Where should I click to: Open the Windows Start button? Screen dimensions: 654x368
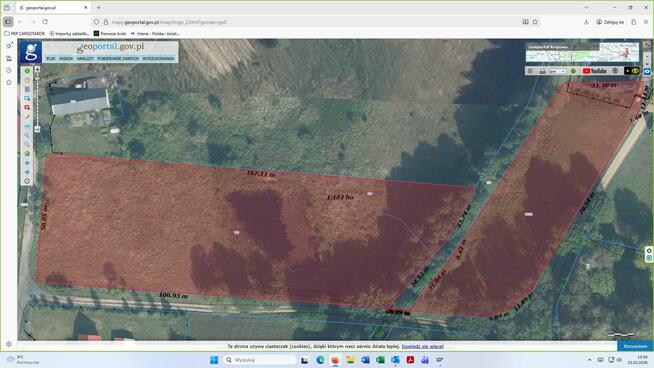(x=214, y=360)
